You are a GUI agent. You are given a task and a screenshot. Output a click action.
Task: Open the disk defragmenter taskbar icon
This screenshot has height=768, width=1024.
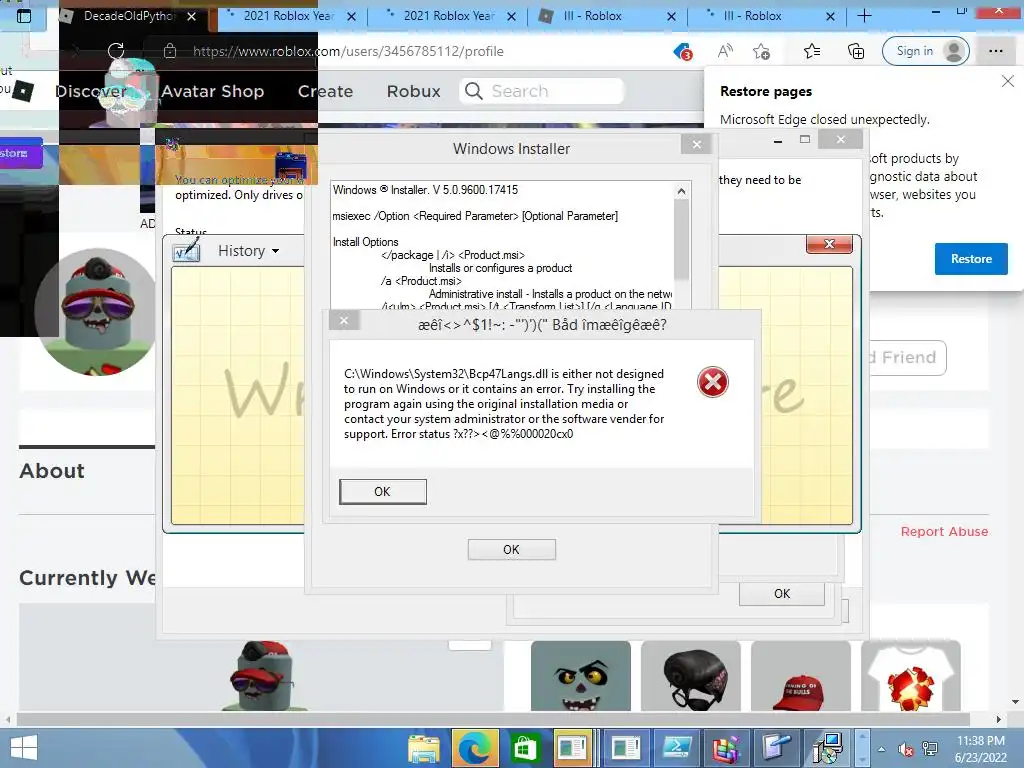click(727, 748)
